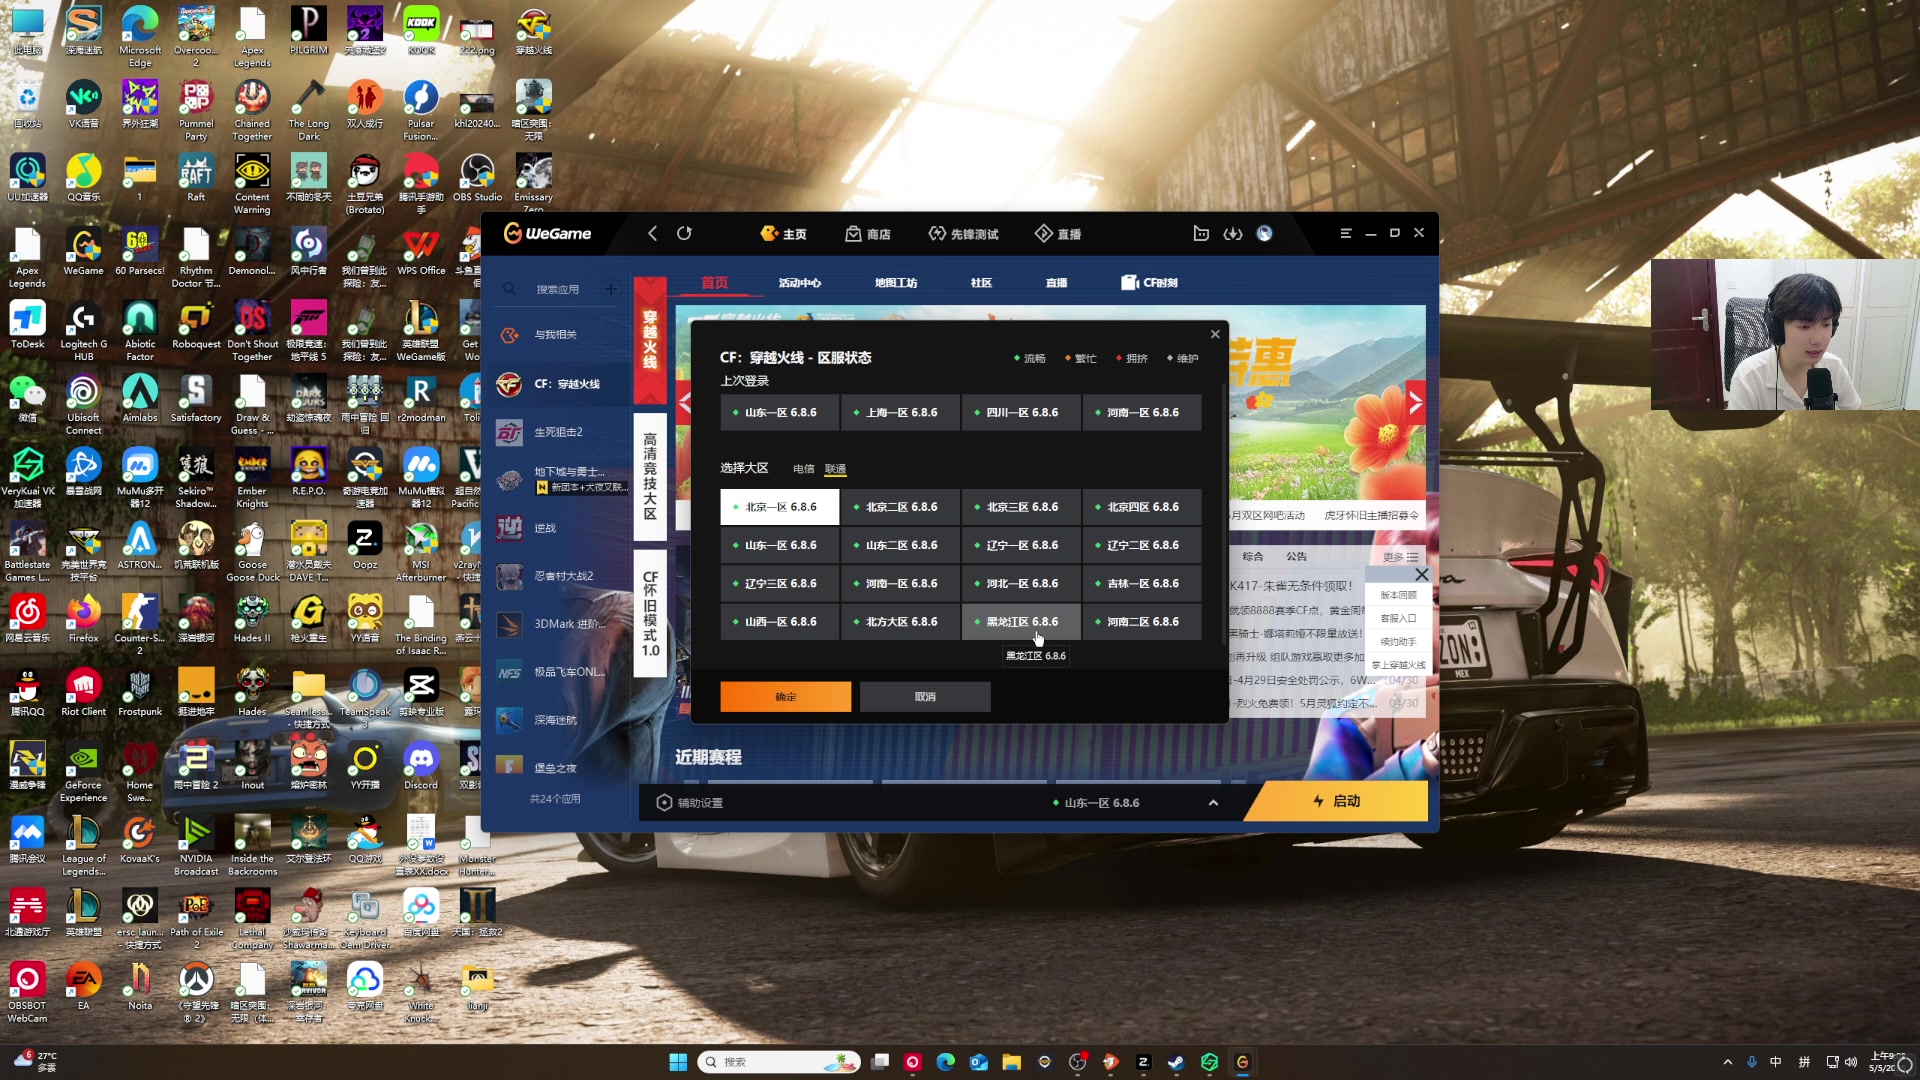The height and width of the screenshot is (1080, 1920).
Task: Select server 辽宁一区 6.8.6
Action: point(1021,545)
